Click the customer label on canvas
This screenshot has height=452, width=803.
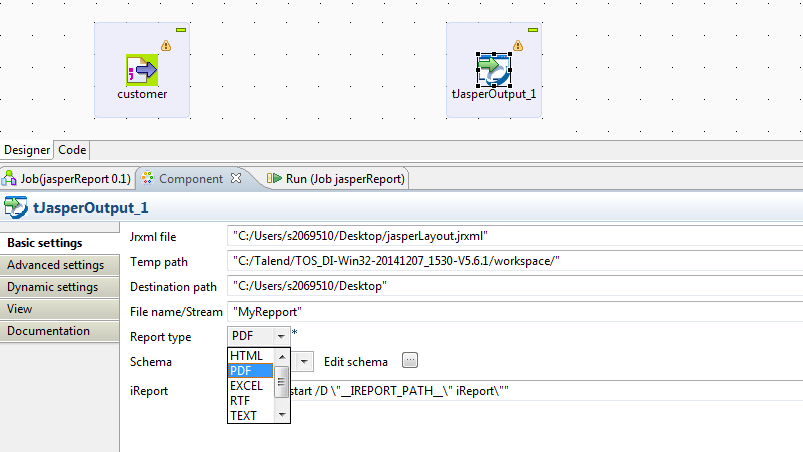[x=142, y=94]
